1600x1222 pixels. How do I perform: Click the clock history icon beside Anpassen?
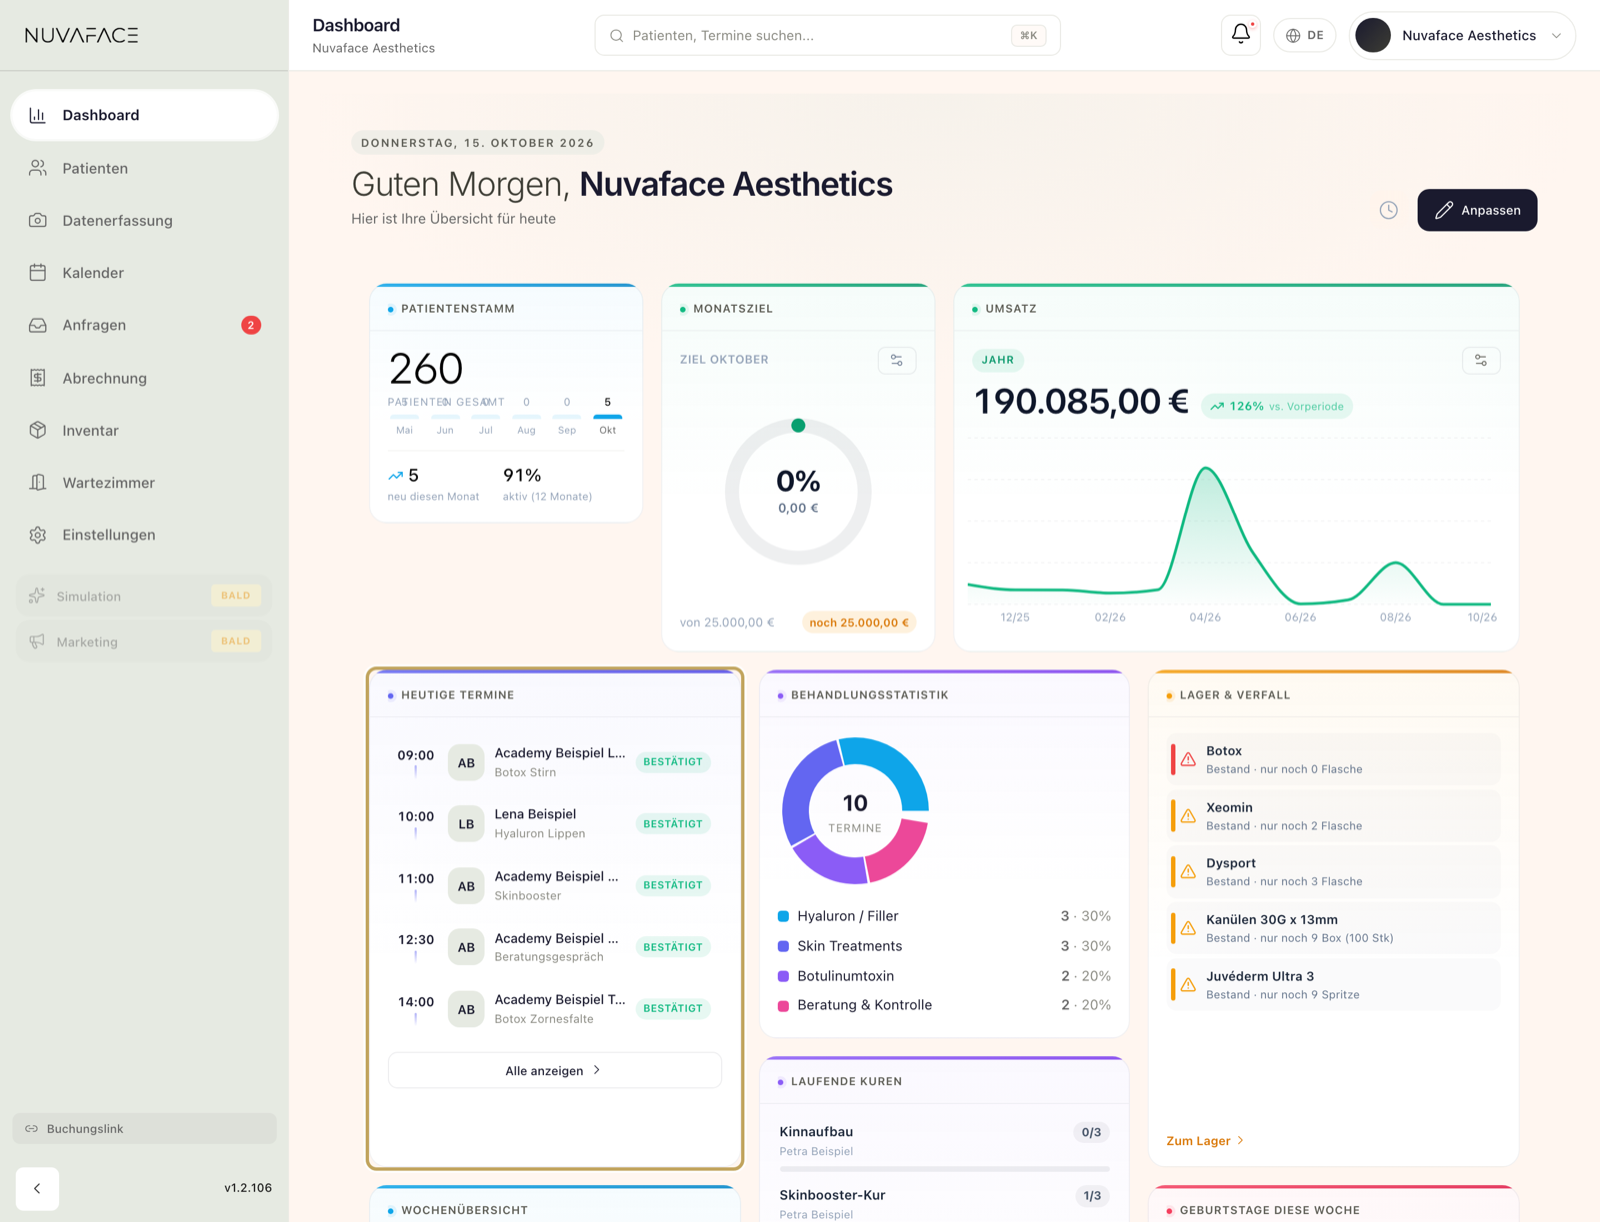[1388, 210]
